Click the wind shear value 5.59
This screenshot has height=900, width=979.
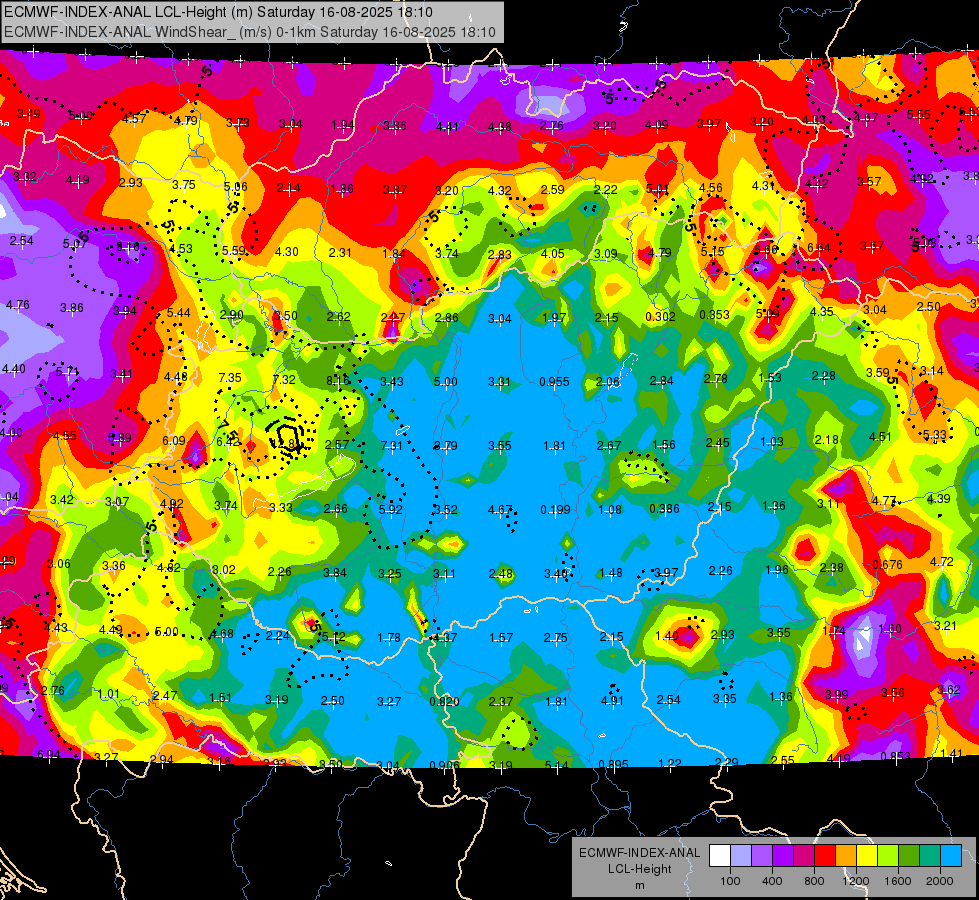tap(234, 250)
